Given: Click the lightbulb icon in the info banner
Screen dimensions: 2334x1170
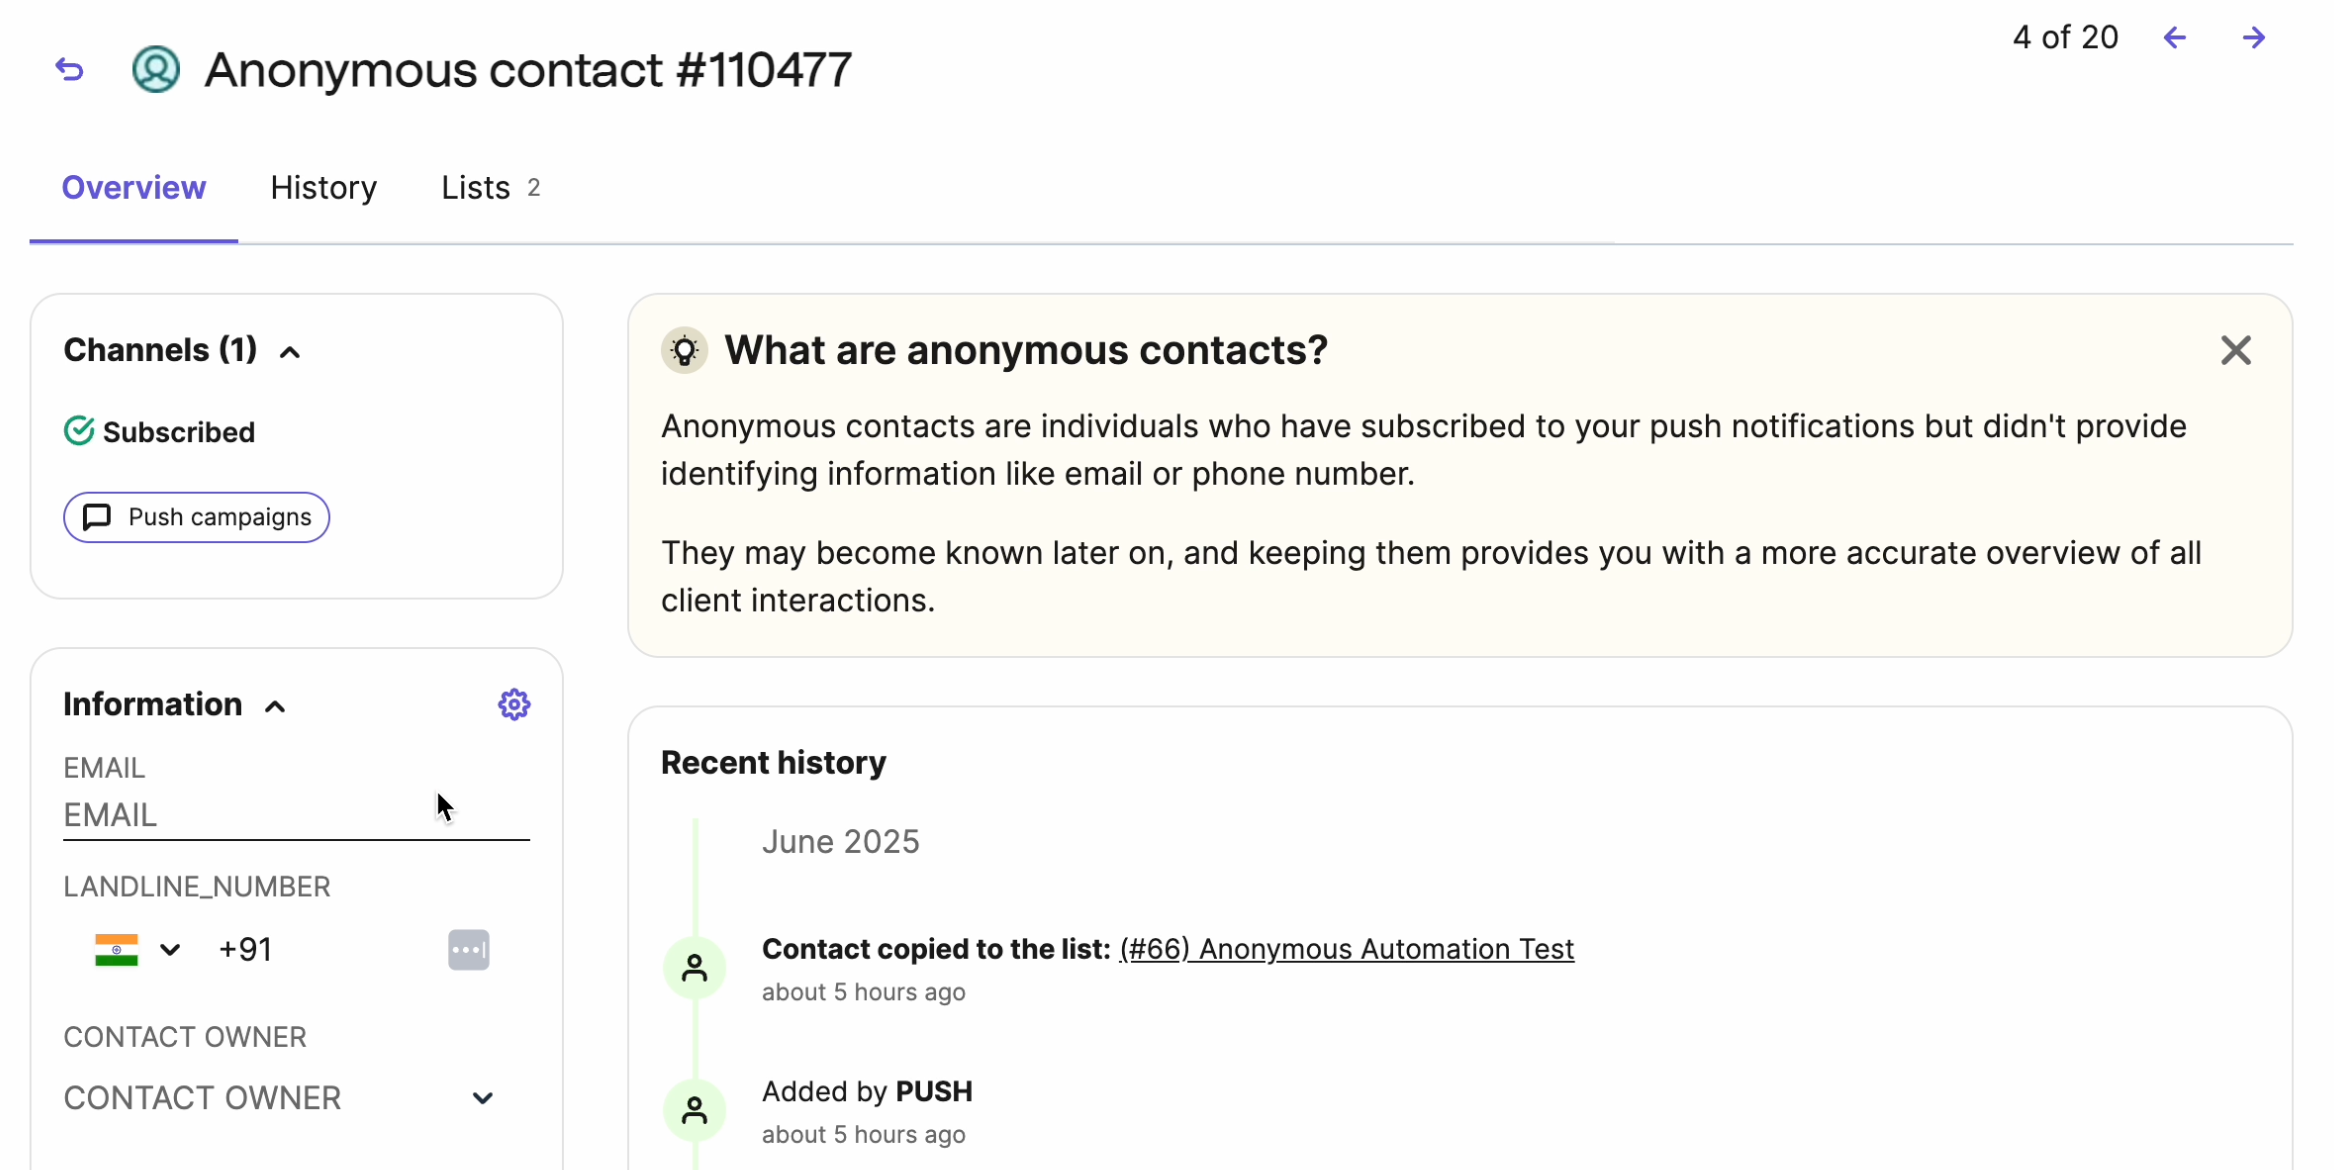Looking at the screenshot, I should (x=684, y=349).
